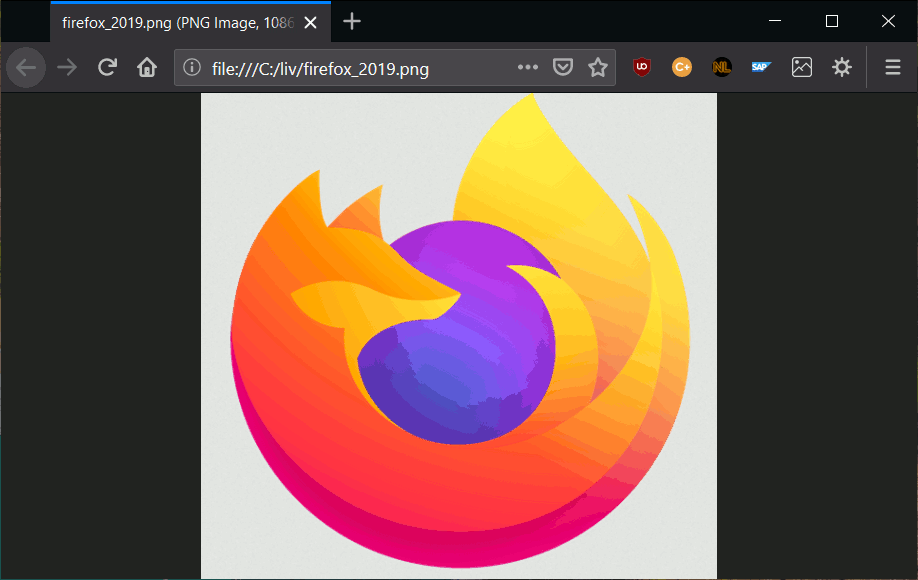Open the Firefox hamburger menu
Viewport: 918px width, 580px height.
point(892,67)
